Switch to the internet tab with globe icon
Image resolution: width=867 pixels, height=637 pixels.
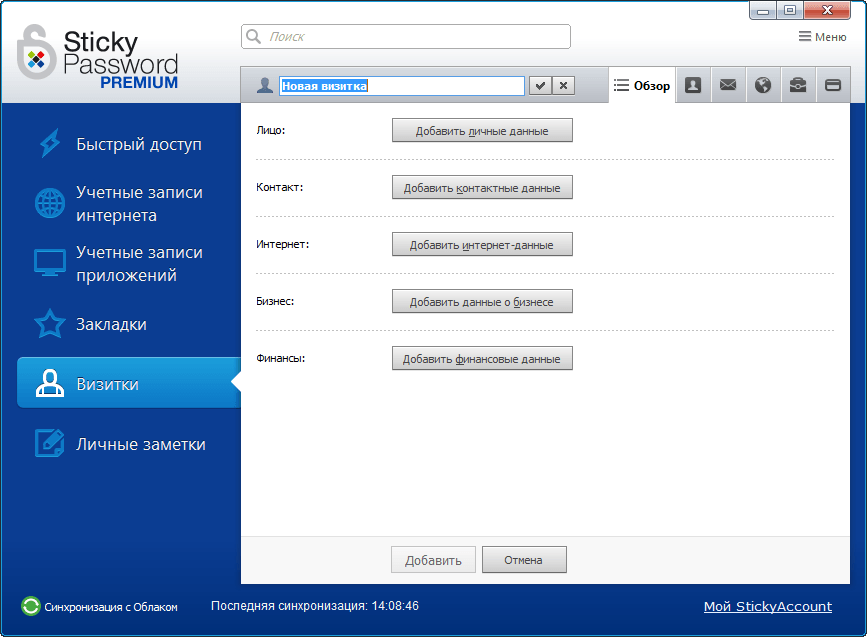click(x=762, y=85)
